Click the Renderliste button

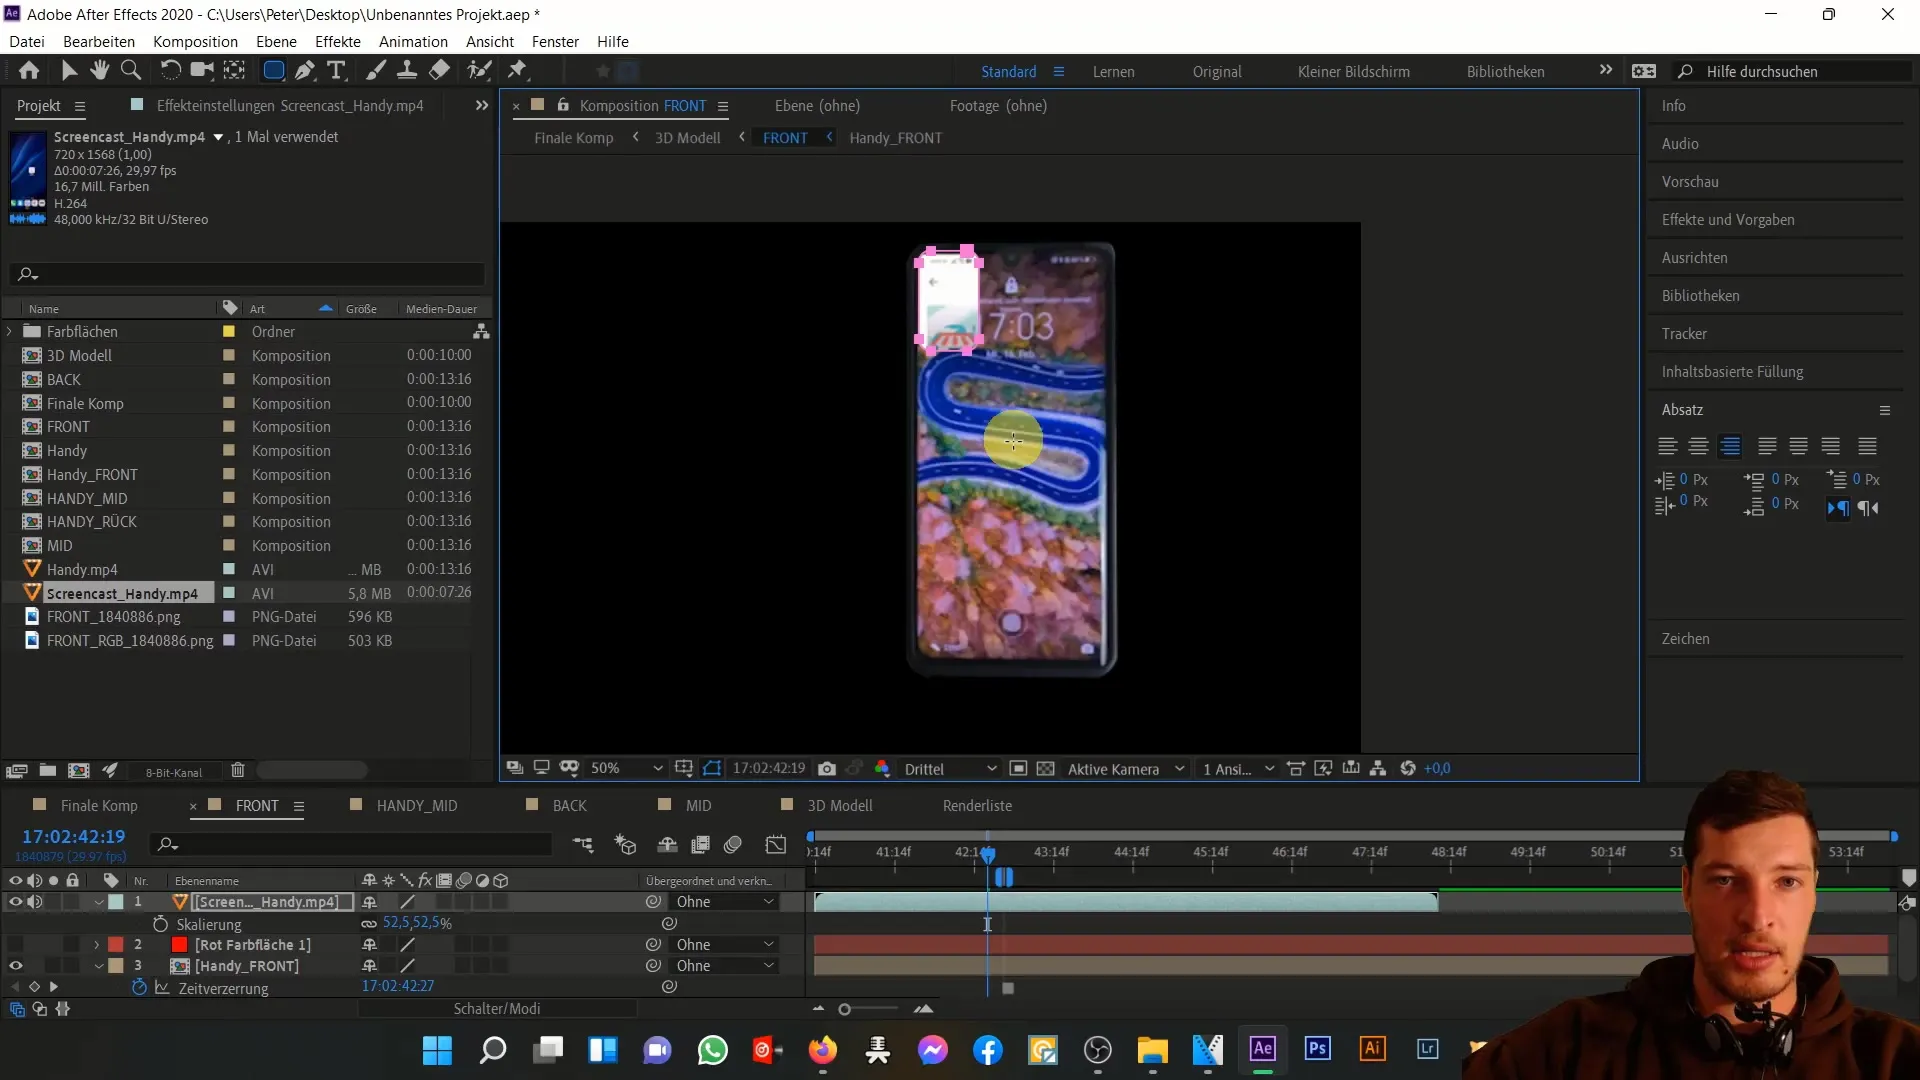click(x=976, y=804)
